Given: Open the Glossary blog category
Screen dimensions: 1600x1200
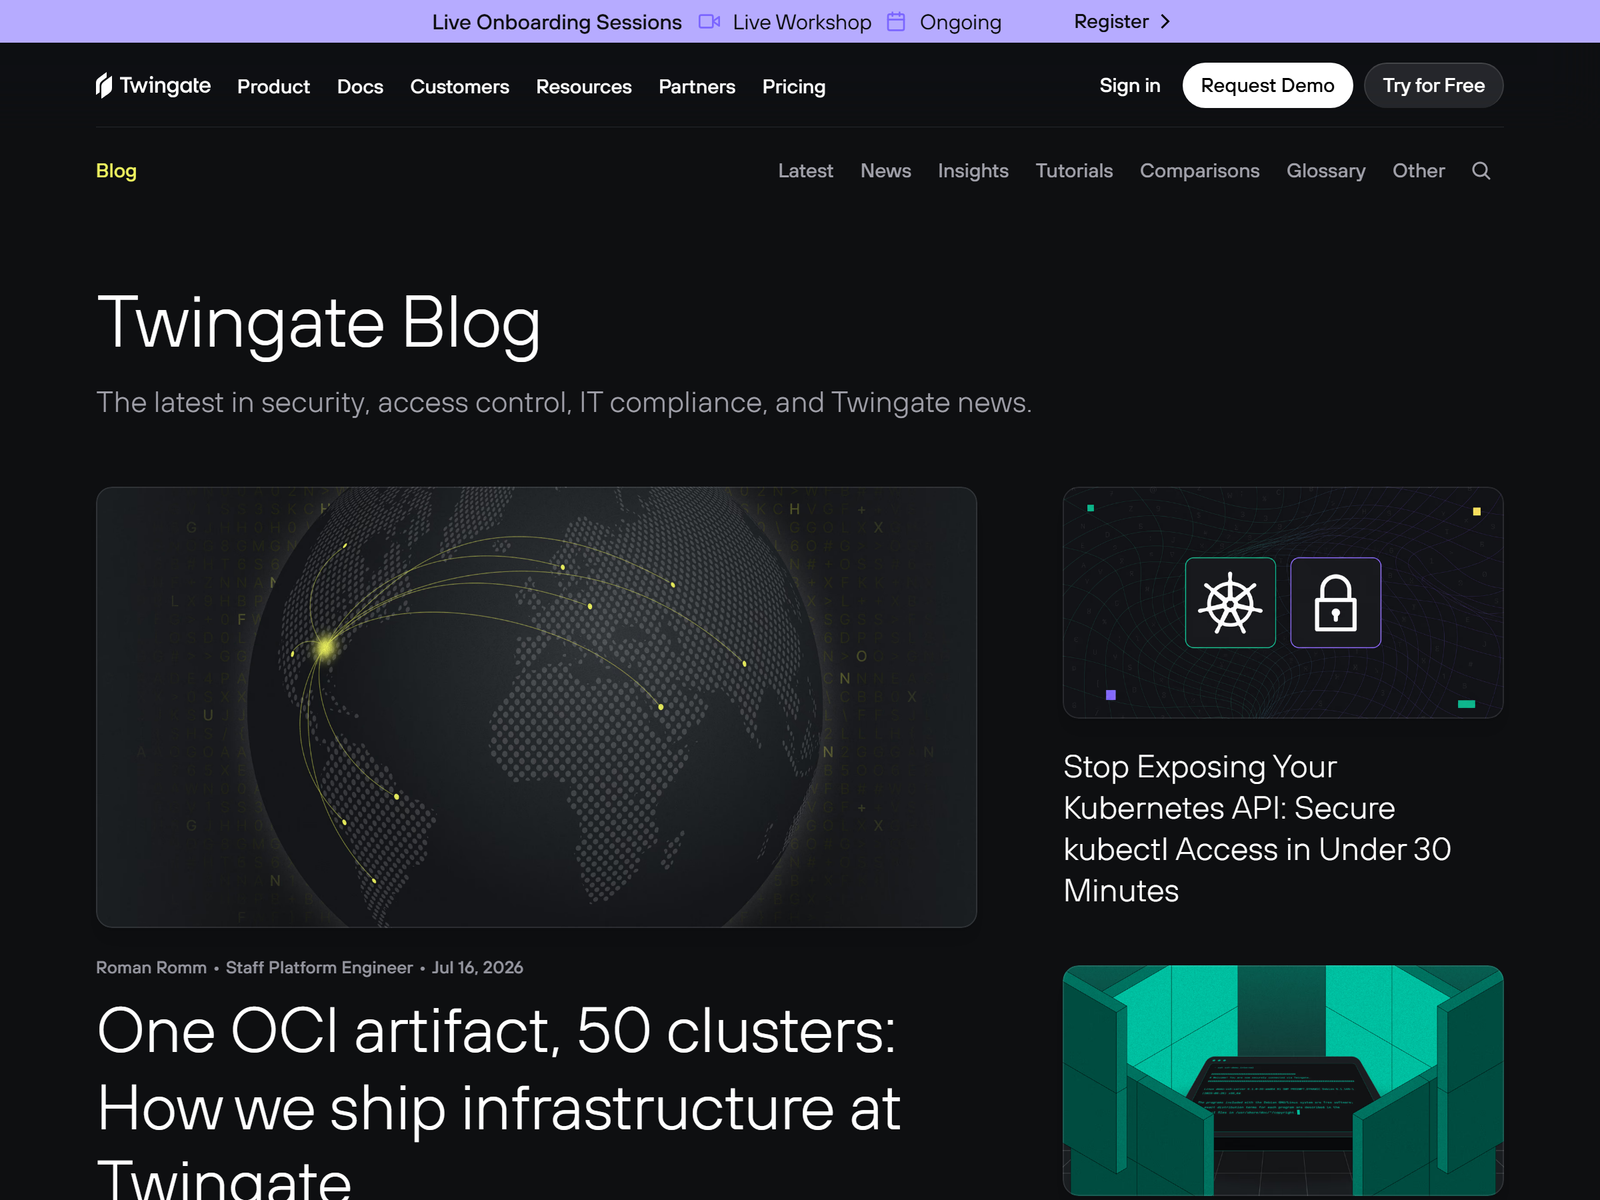Looking at the screenshot, I should click(1326, 171).
